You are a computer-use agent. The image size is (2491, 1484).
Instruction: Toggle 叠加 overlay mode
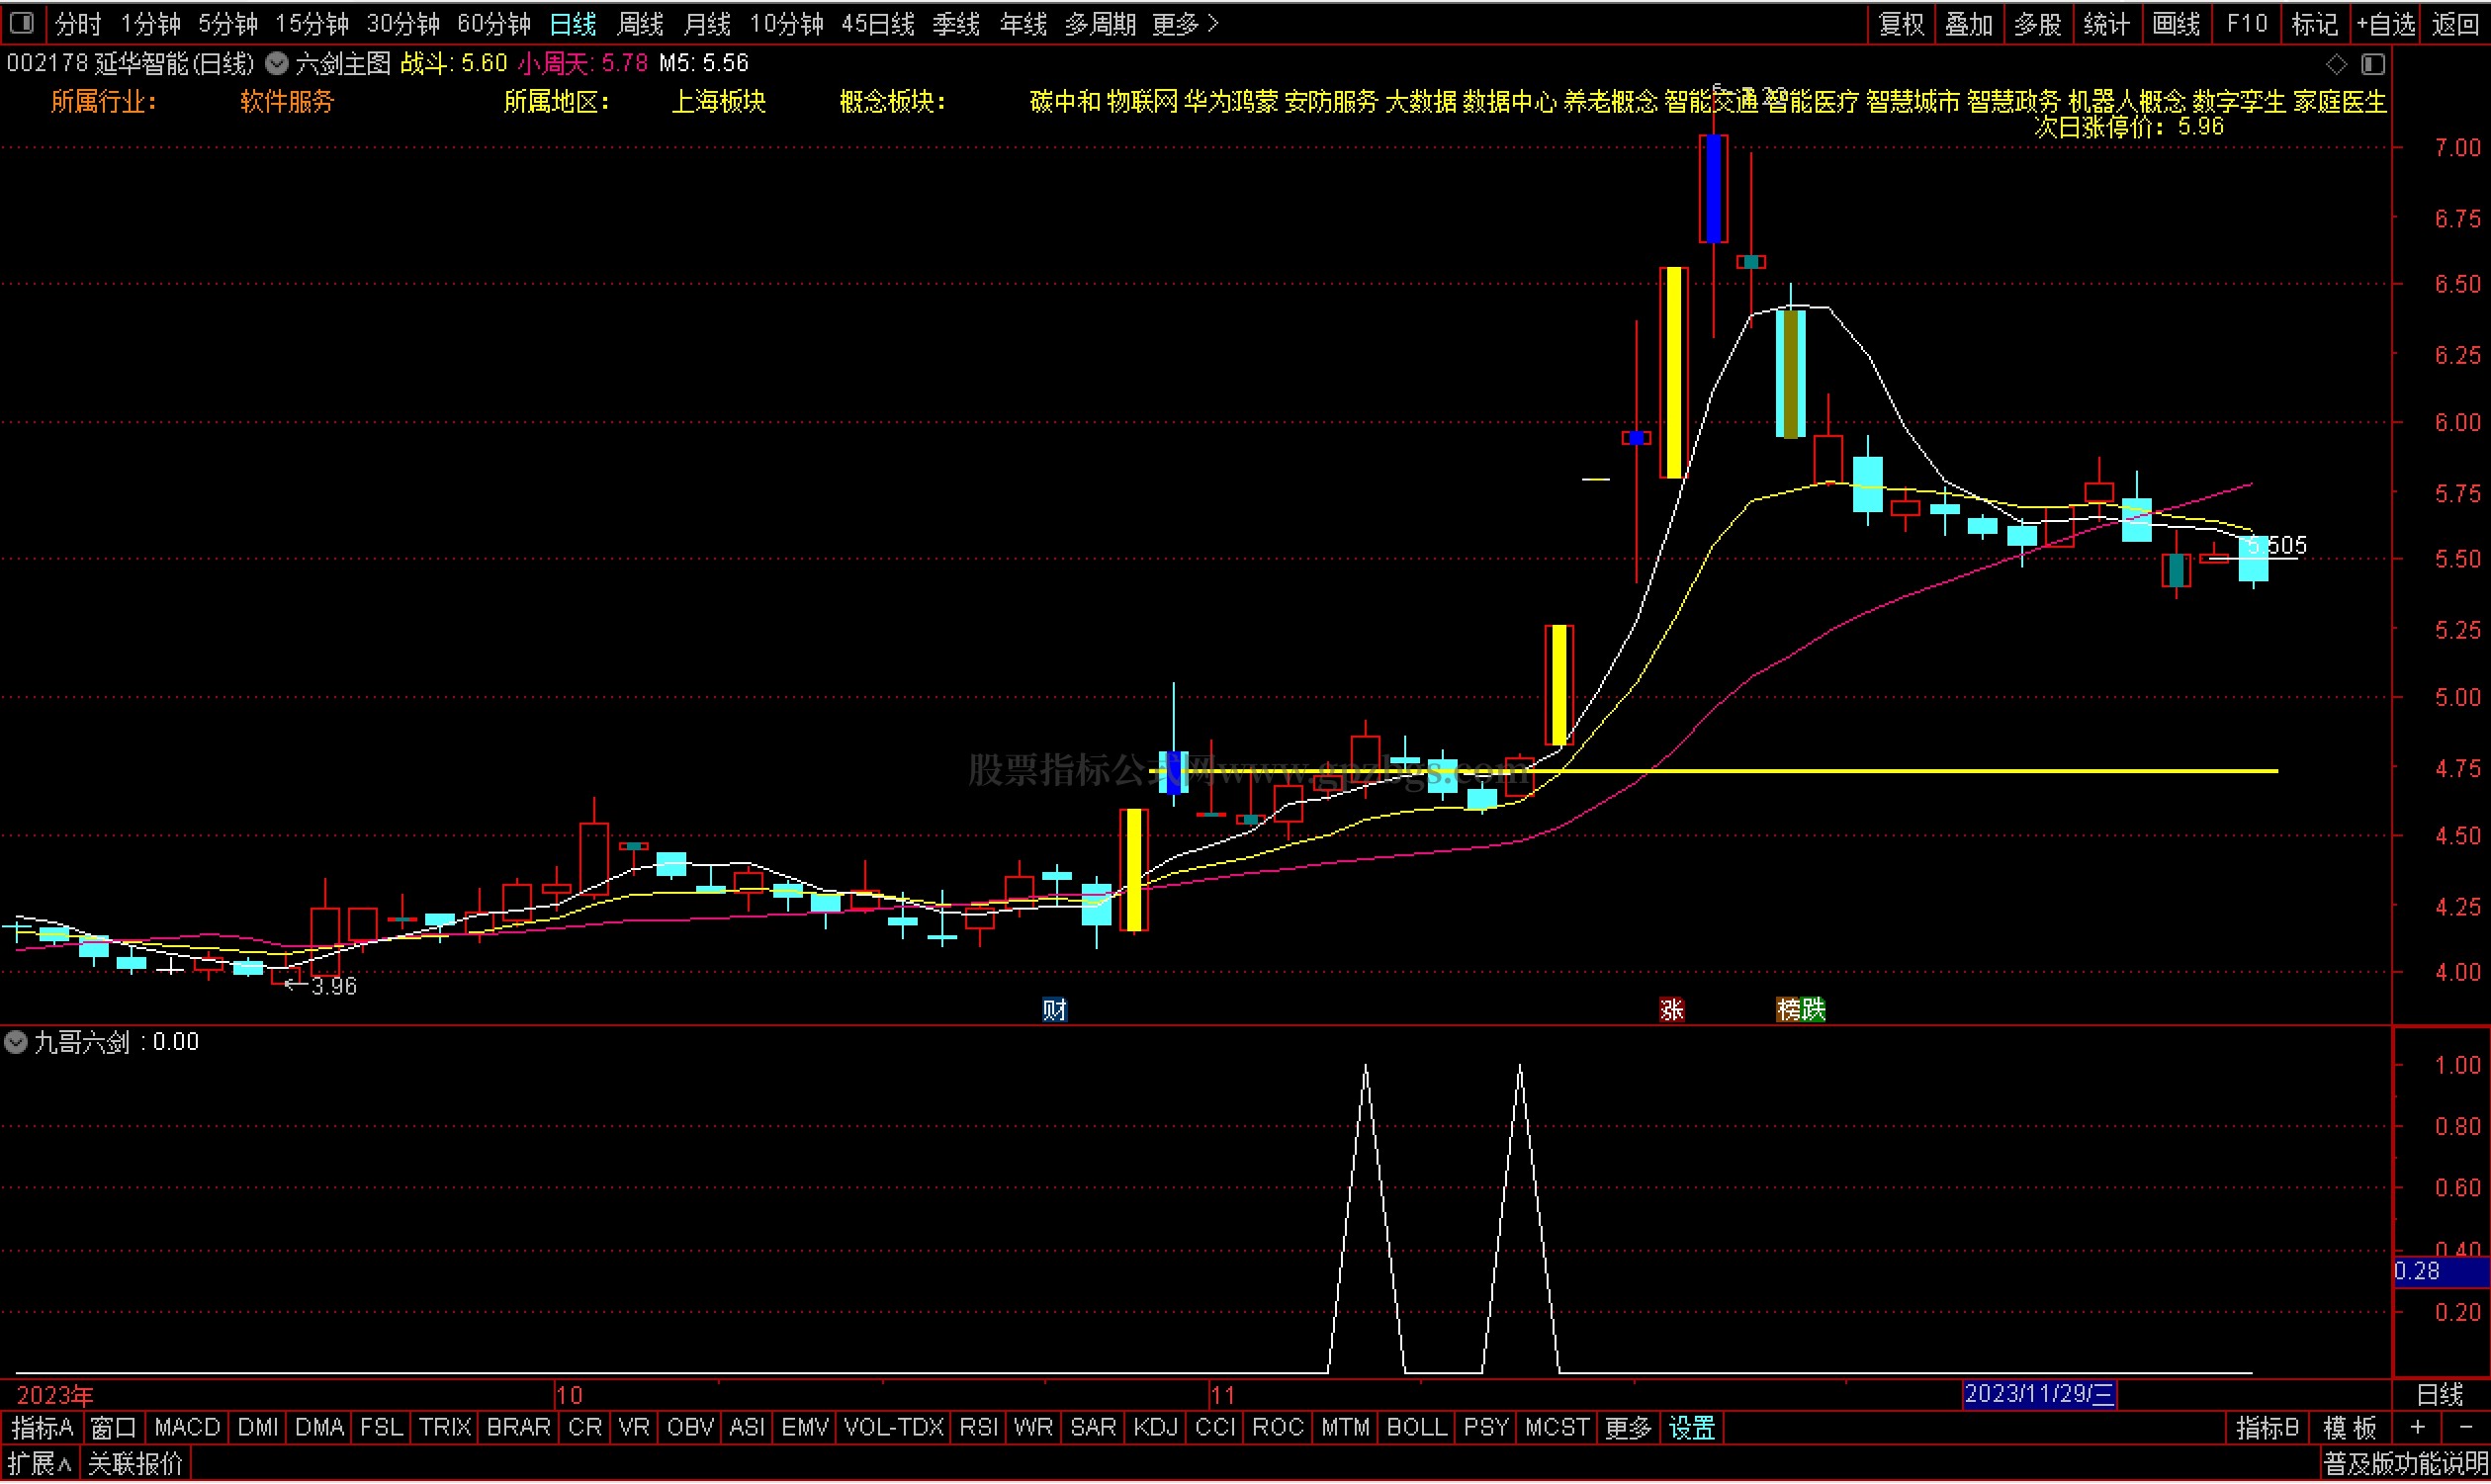pos(1969,23)
